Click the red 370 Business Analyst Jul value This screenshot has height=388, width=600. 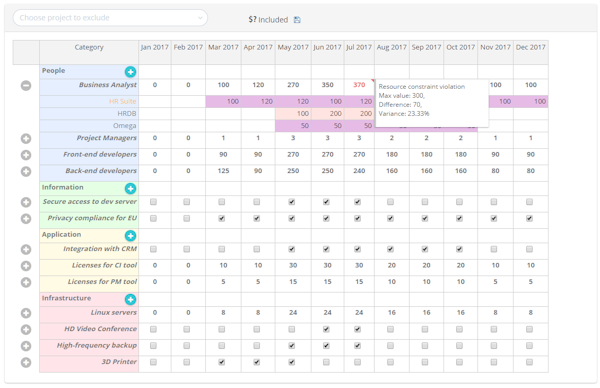click(x=359, y=85)
